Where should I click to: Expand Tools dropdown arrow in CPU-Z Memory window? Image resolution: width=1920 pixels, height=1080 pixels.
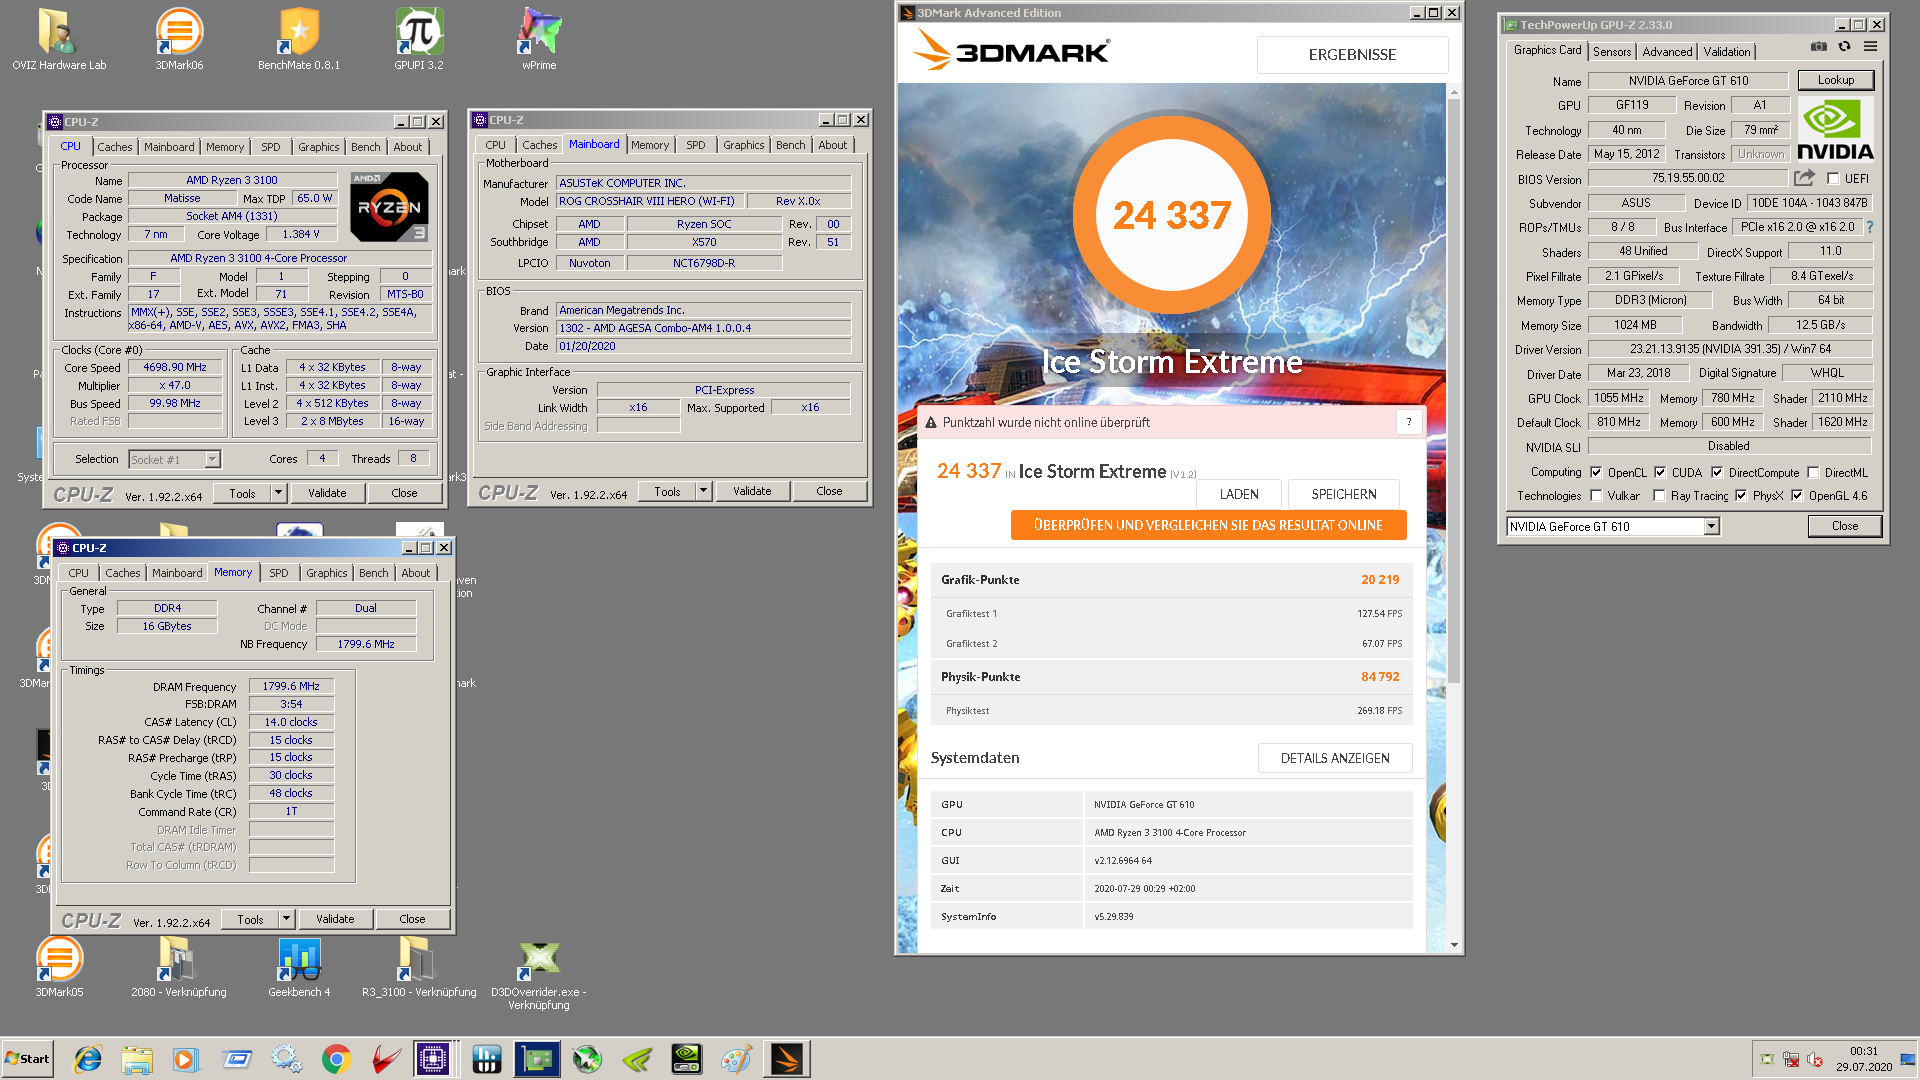287,919
